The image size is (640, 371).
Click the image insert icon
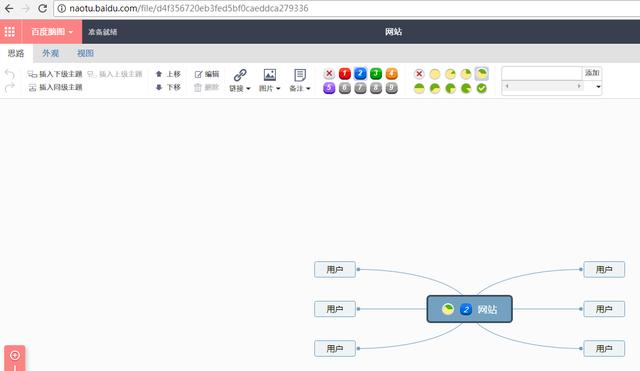tap(270, 75)
